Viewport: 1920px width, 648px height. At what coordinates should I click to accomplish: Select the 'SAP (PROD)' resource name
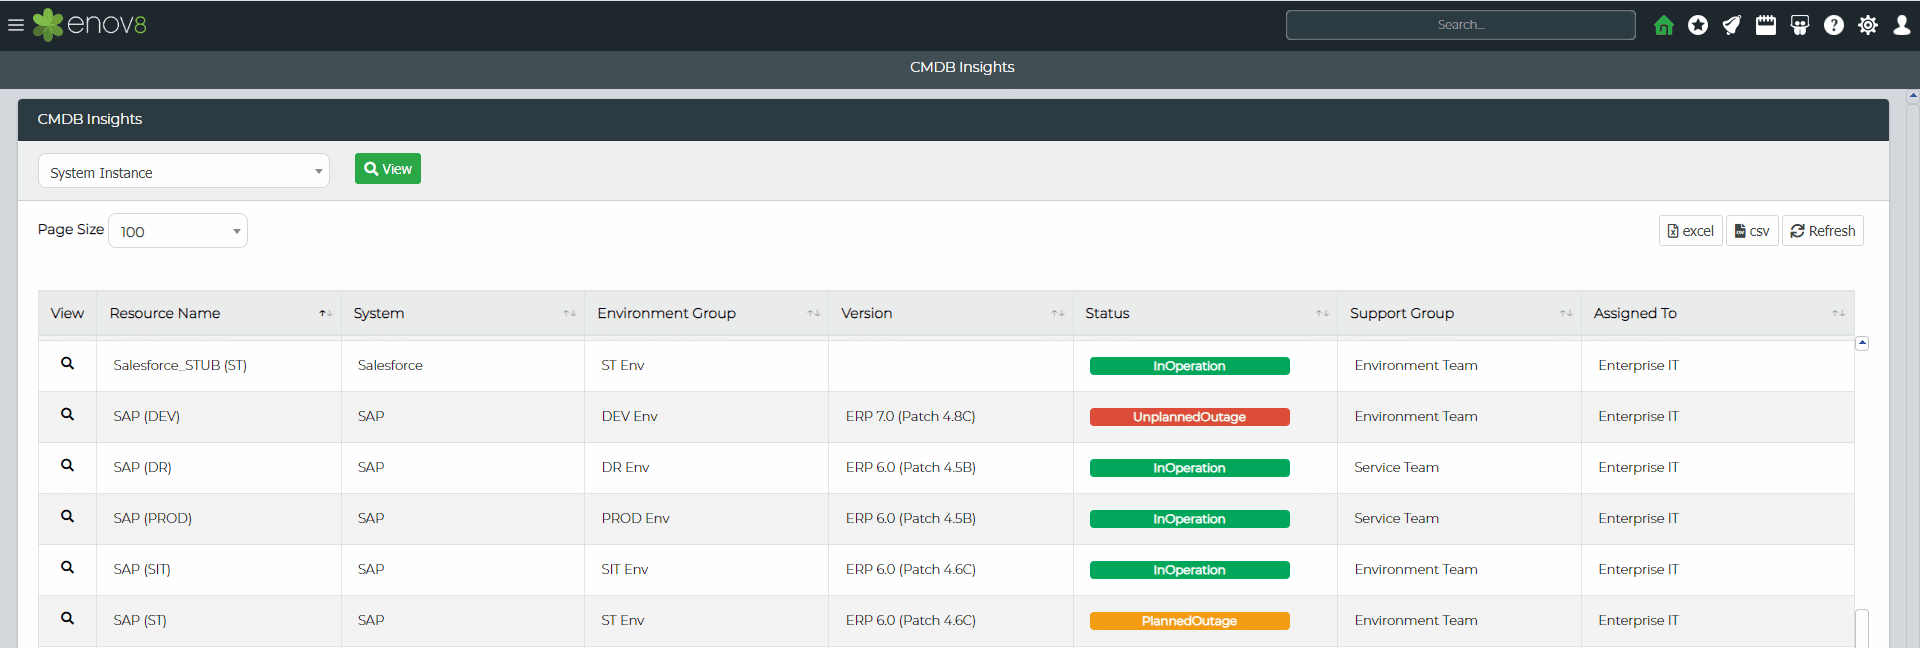153,518
